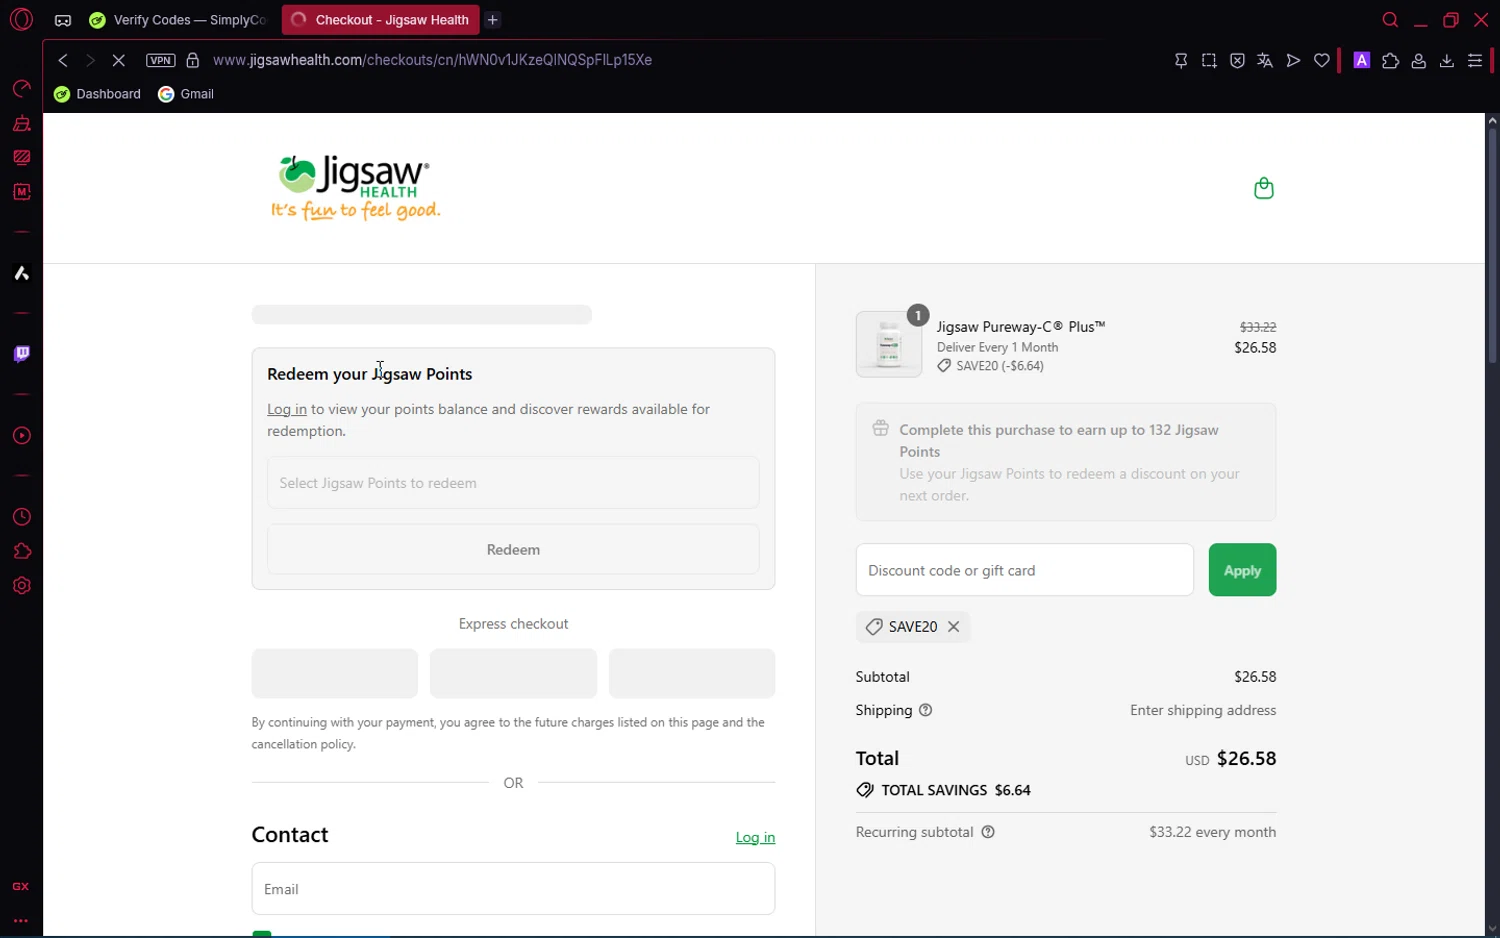Show Shipping help question mark info

point(926,710)
